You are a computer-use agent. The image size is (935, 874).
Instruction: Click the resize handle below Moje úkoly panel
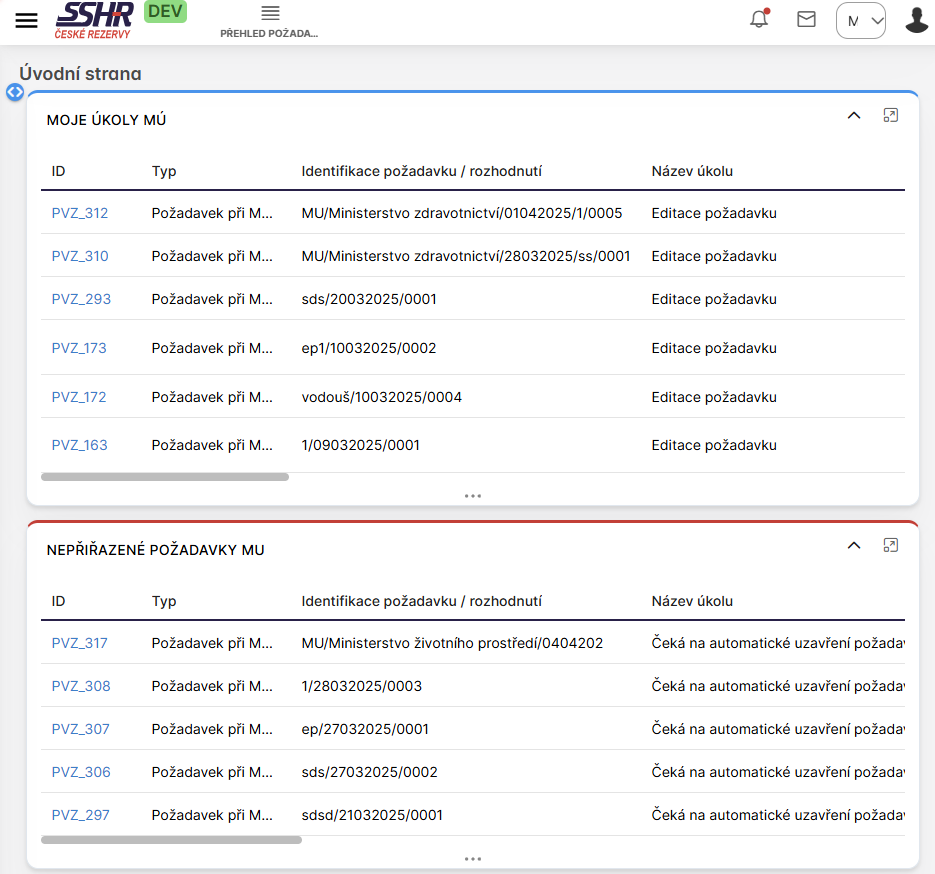pos(473,495)
